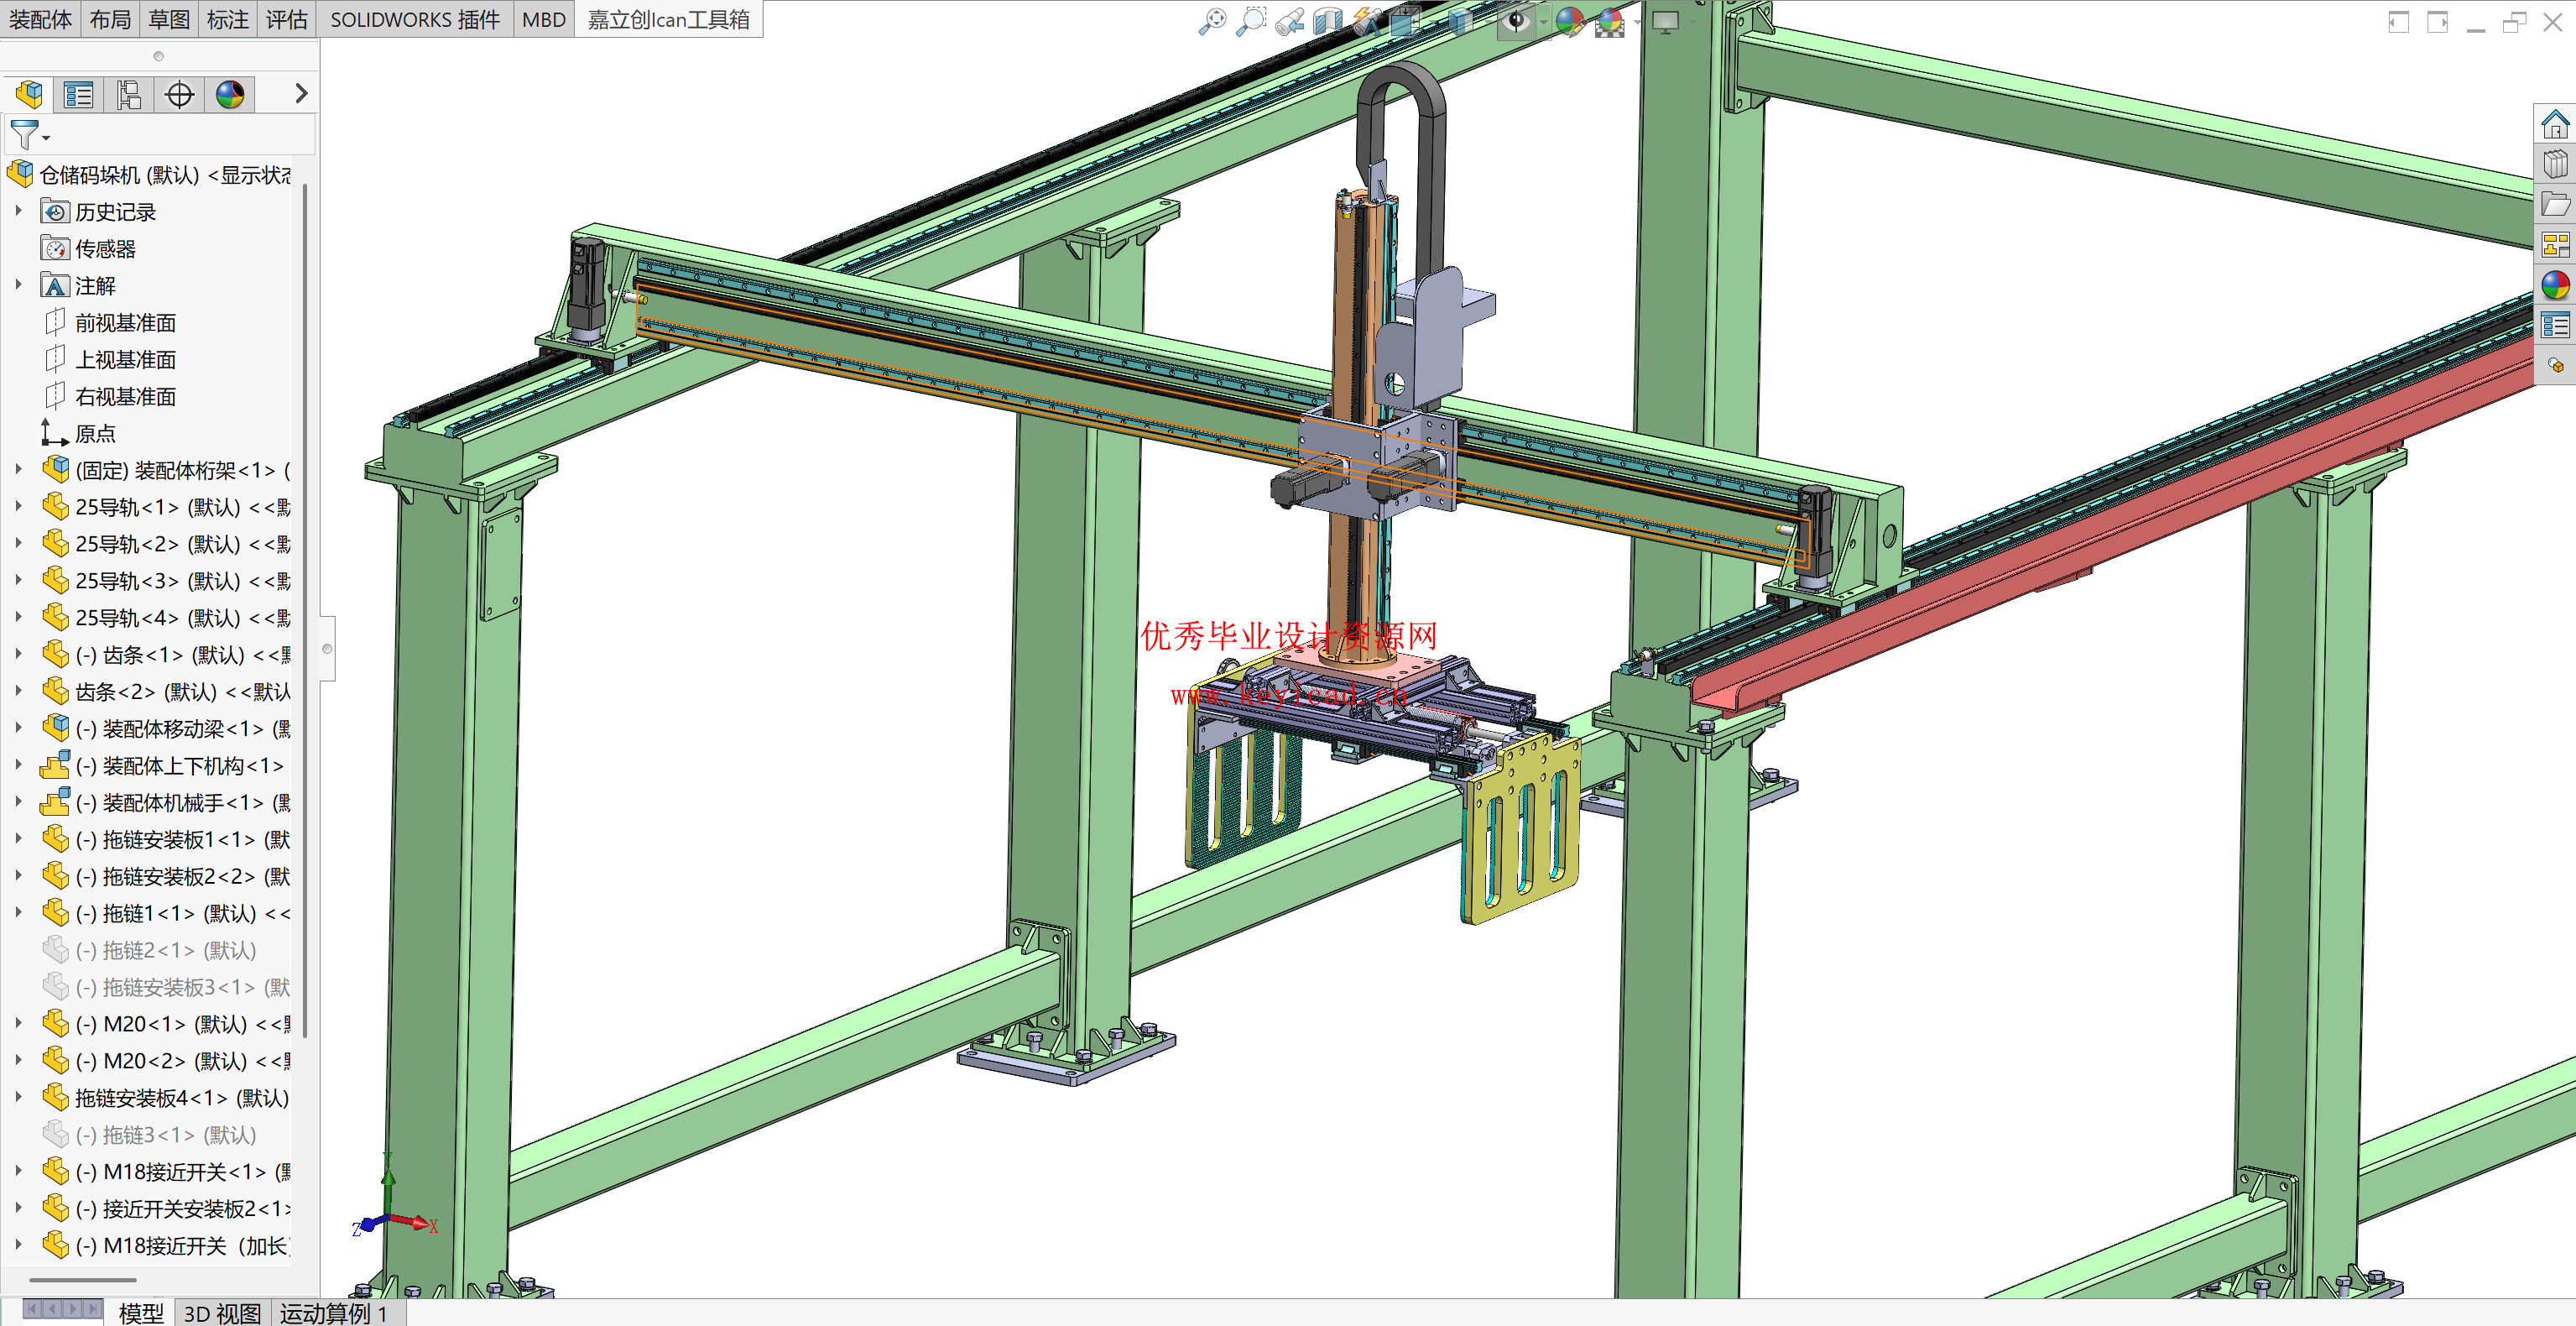Screen dimensions: 2576x1326
Task: Open SOLIDWORKS Resources home pane
Action: [x=2555, y=124]
